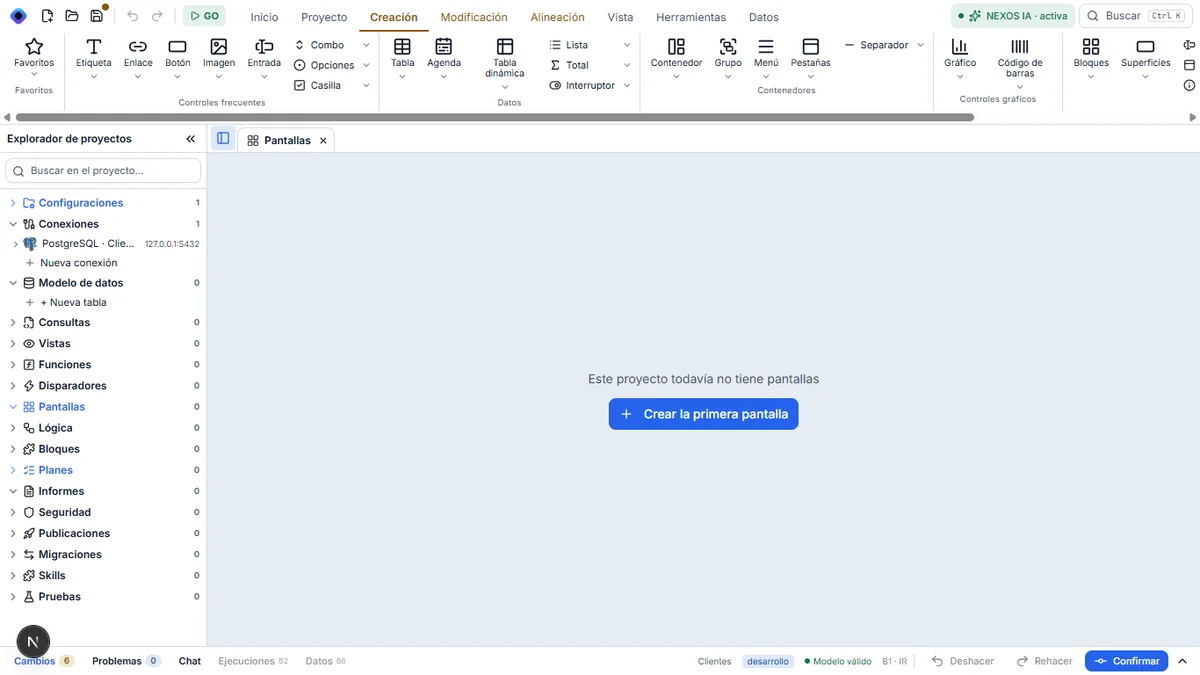Screen dimensions: 1200x675
Task: Click Deshacer in the status bar
Action: coord(963,661)
